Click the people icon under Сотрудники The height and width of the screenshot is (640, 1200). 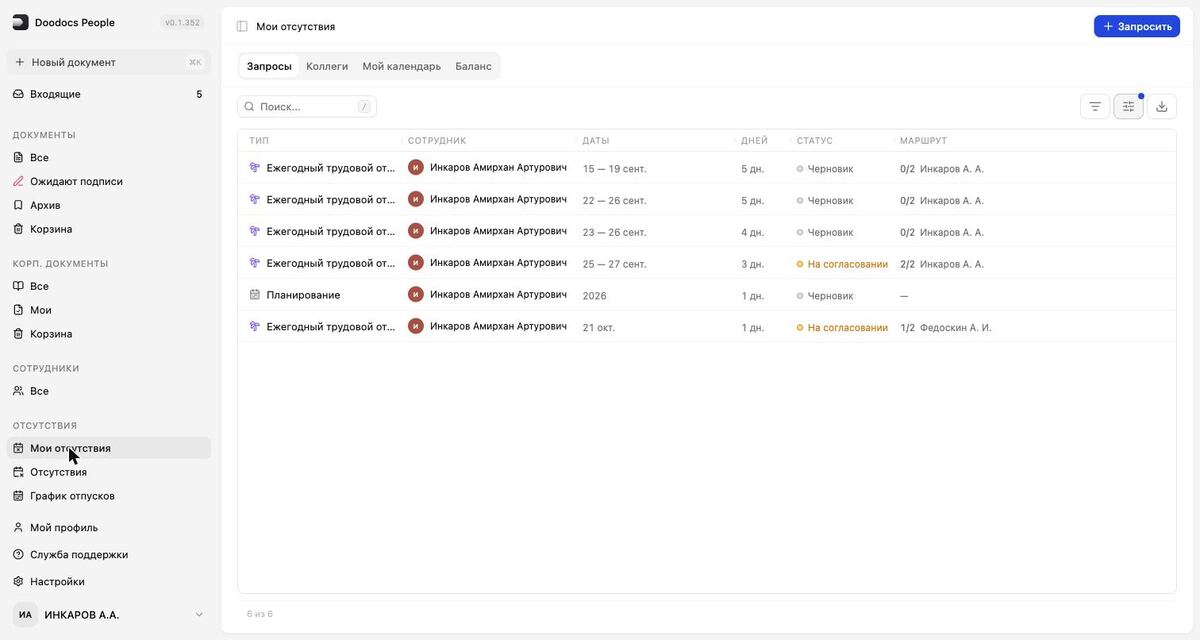[x=18, y=391]
